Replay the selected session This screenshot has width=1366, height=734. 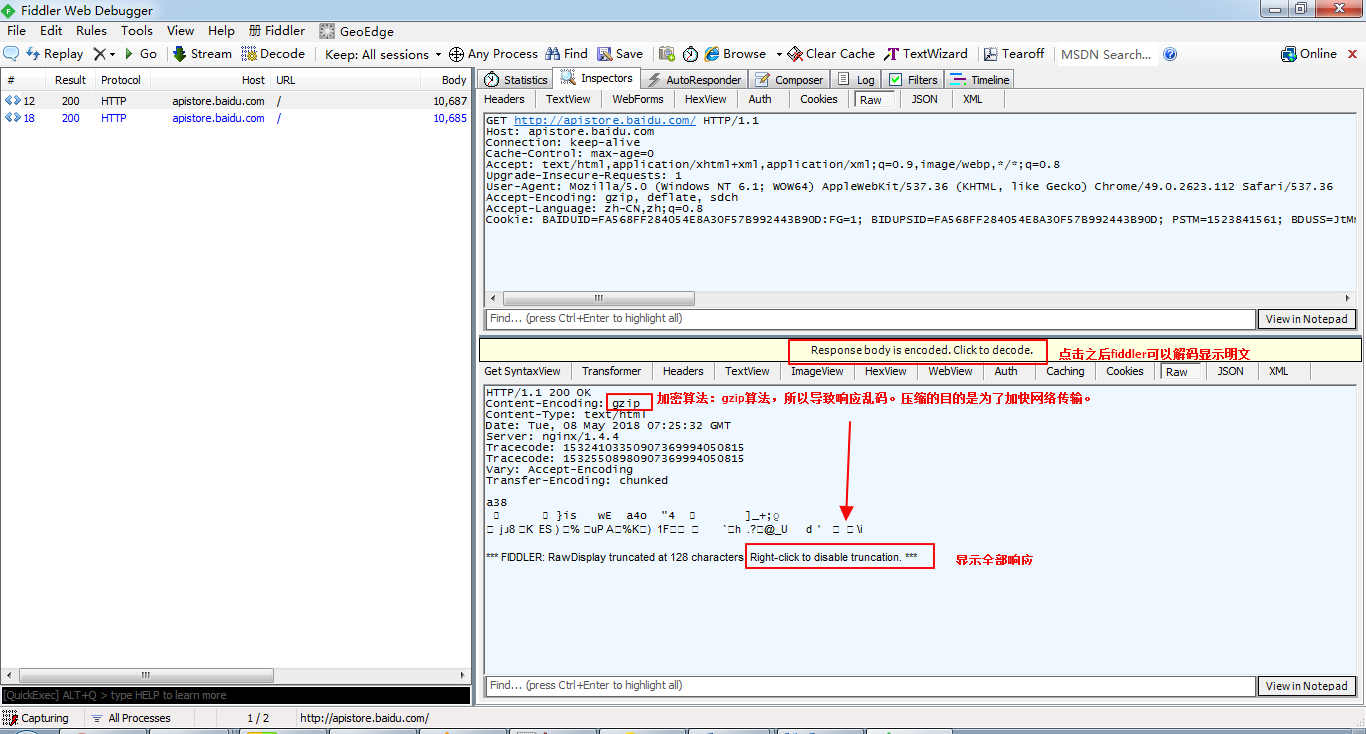54,54
